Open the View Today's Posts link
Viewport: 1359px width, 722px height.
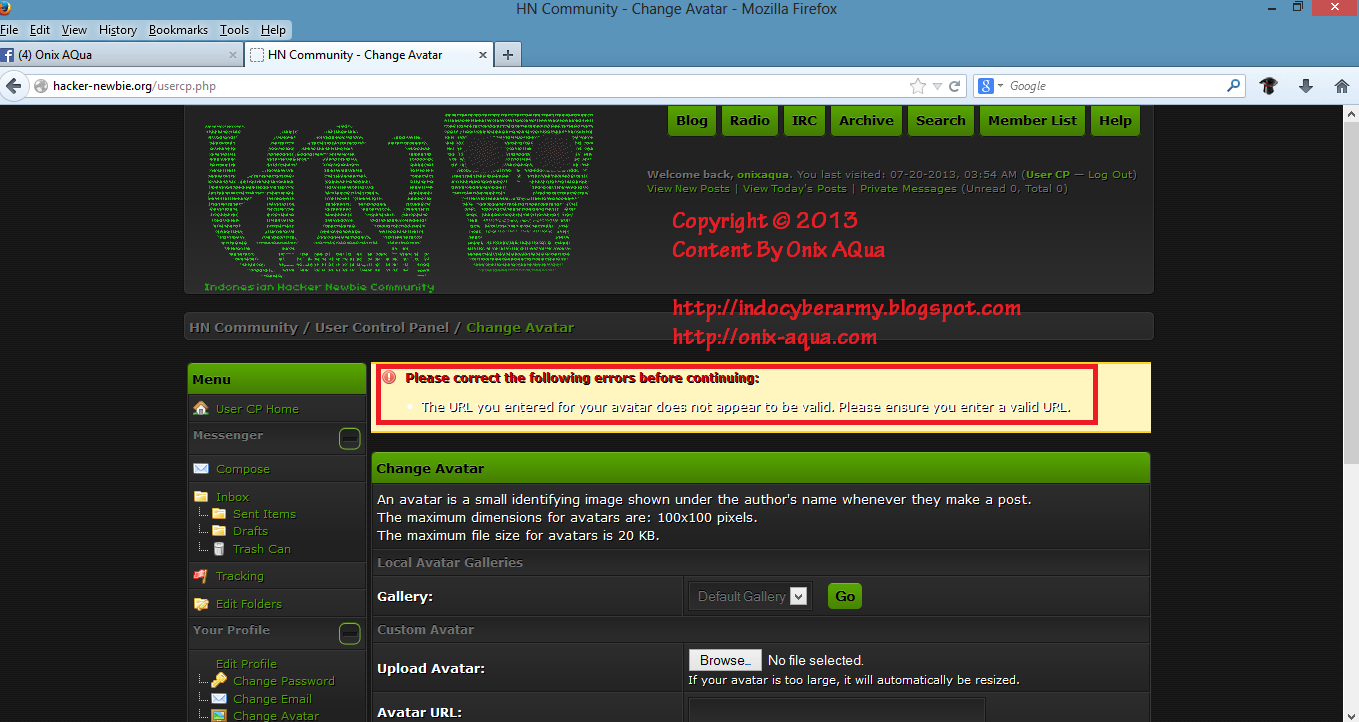tap(794, 188)
